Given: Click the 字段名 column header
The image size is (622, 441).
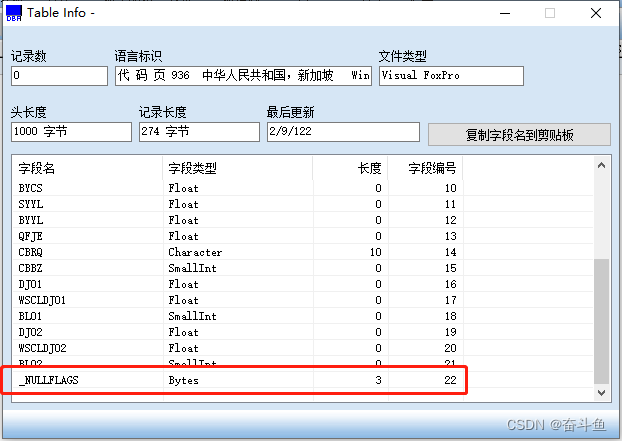Looking at the screenshot, I should coord(87,169).
